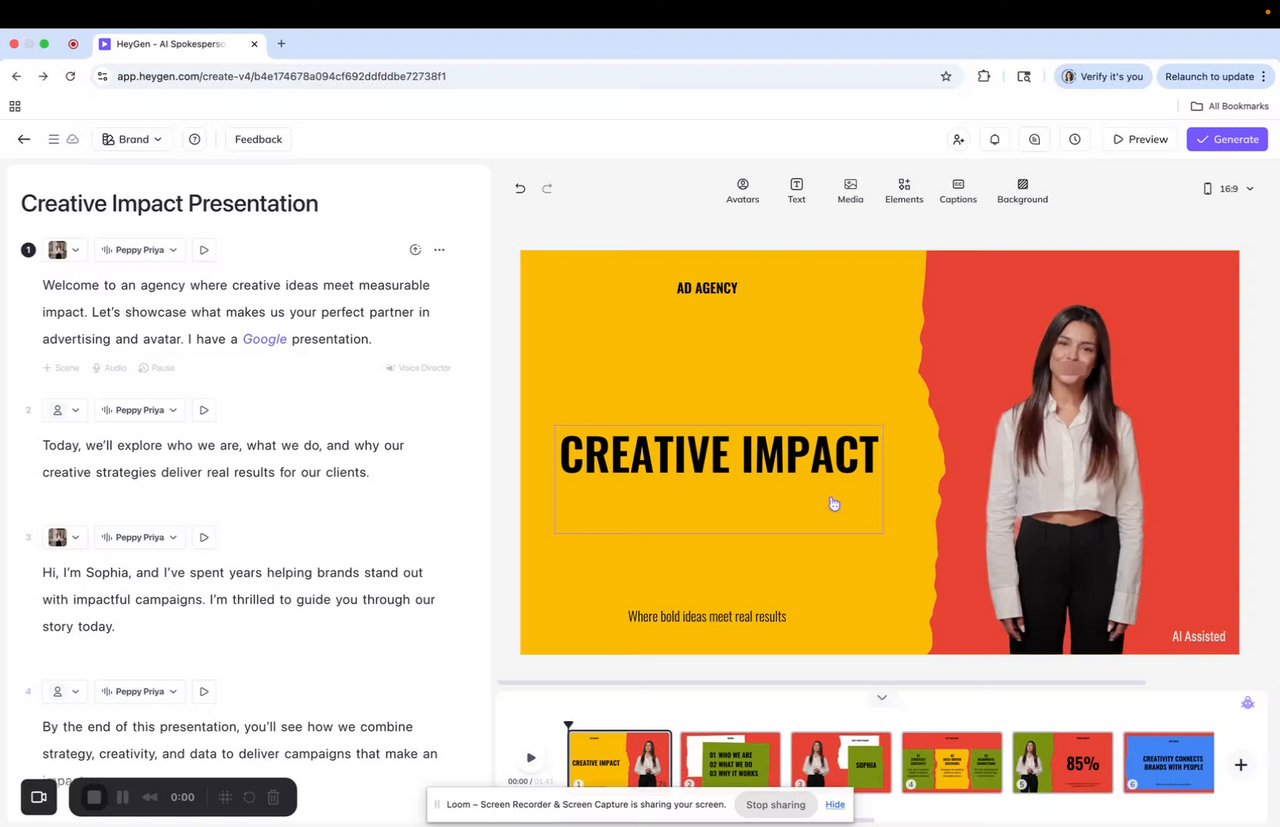1280x827 pixels.
Task: Click the cloud save status icon
Action: coord(73,139)
